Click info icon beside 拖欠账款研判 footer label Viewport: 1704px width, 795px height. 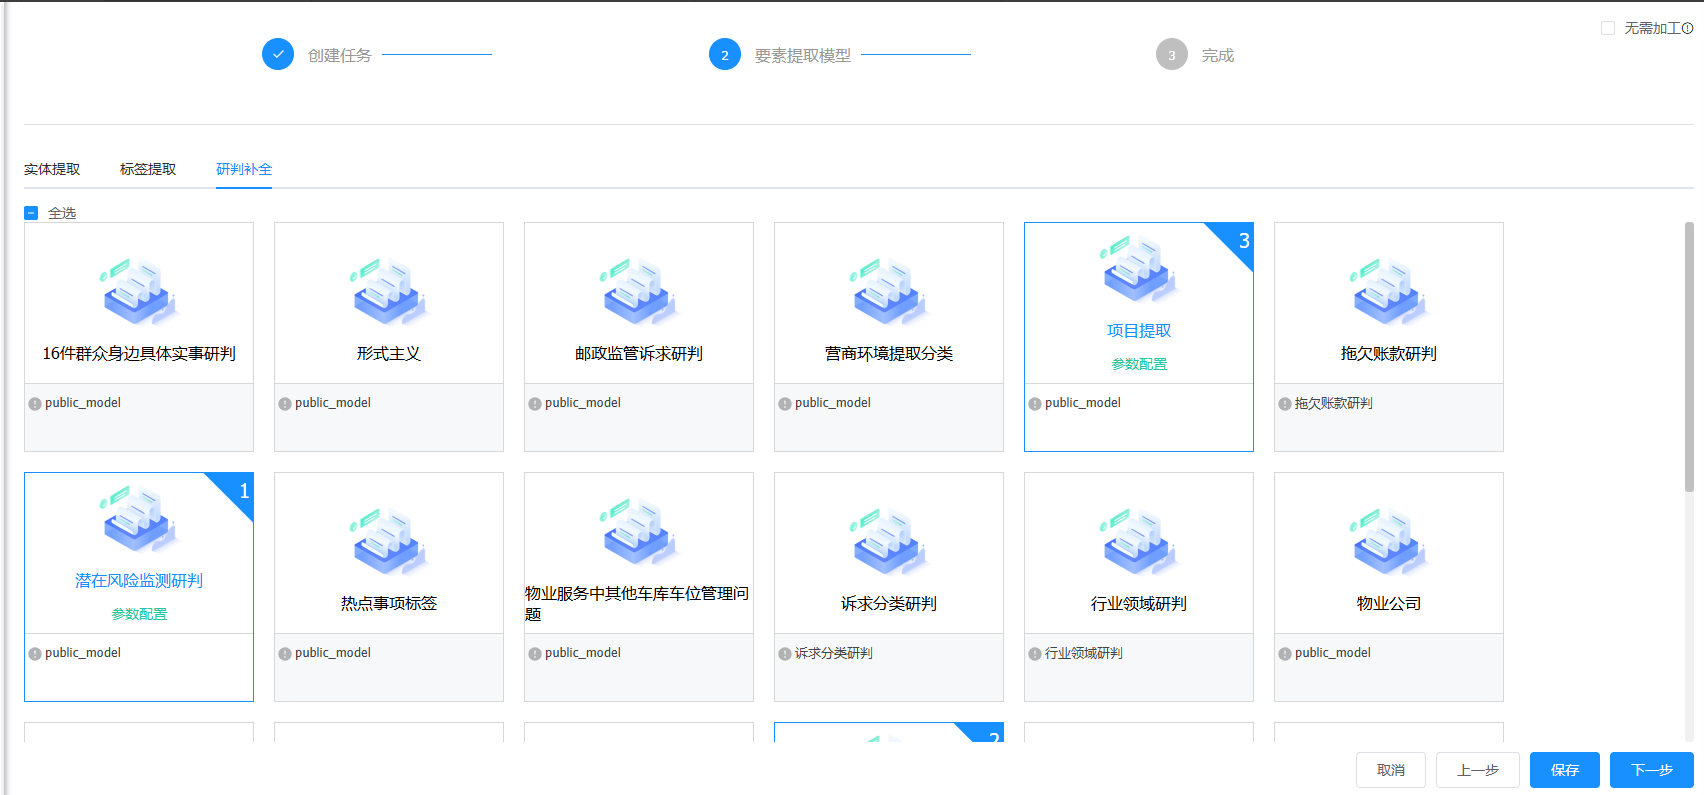click(1285, 404)
